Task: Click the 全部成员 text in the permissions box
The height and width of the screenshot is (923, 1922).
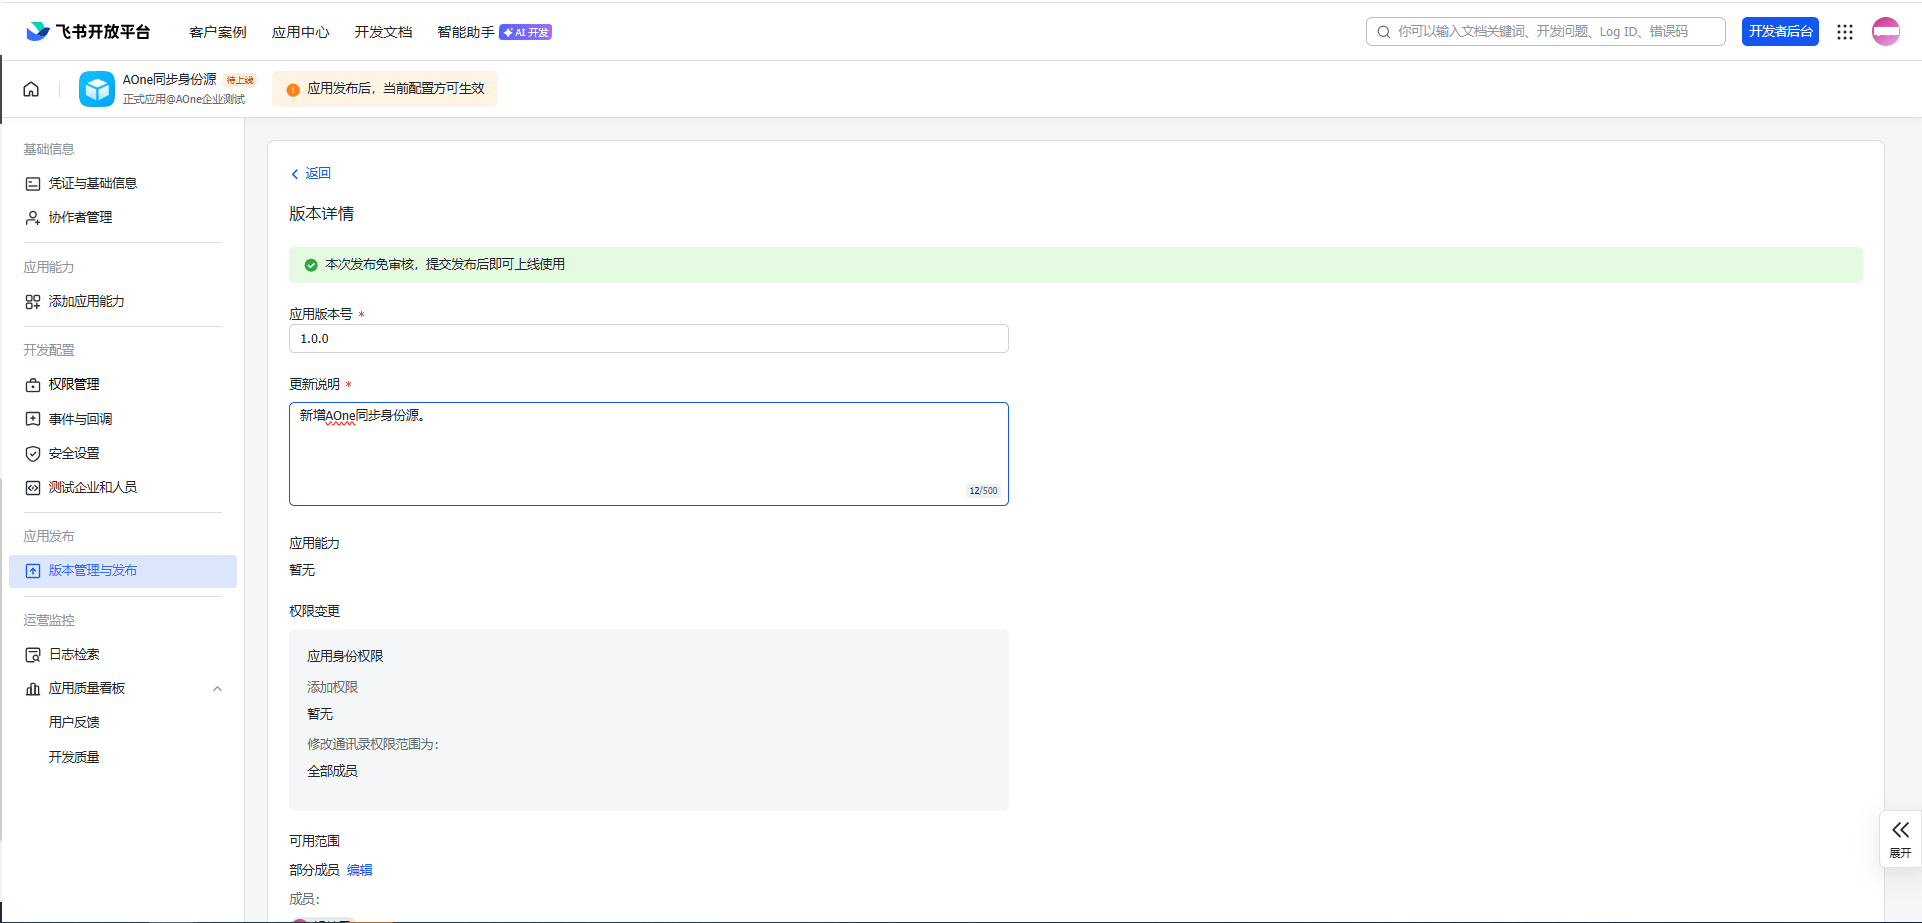Action: pyautogui.click(x=332, y=771)
